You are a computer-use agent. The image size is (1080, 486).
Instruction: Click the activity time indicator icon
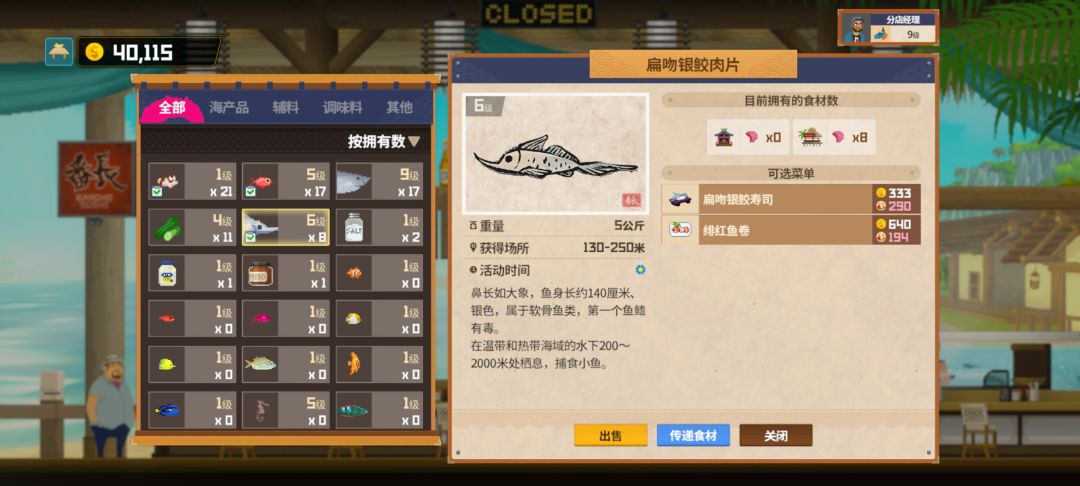coord(640,270)
